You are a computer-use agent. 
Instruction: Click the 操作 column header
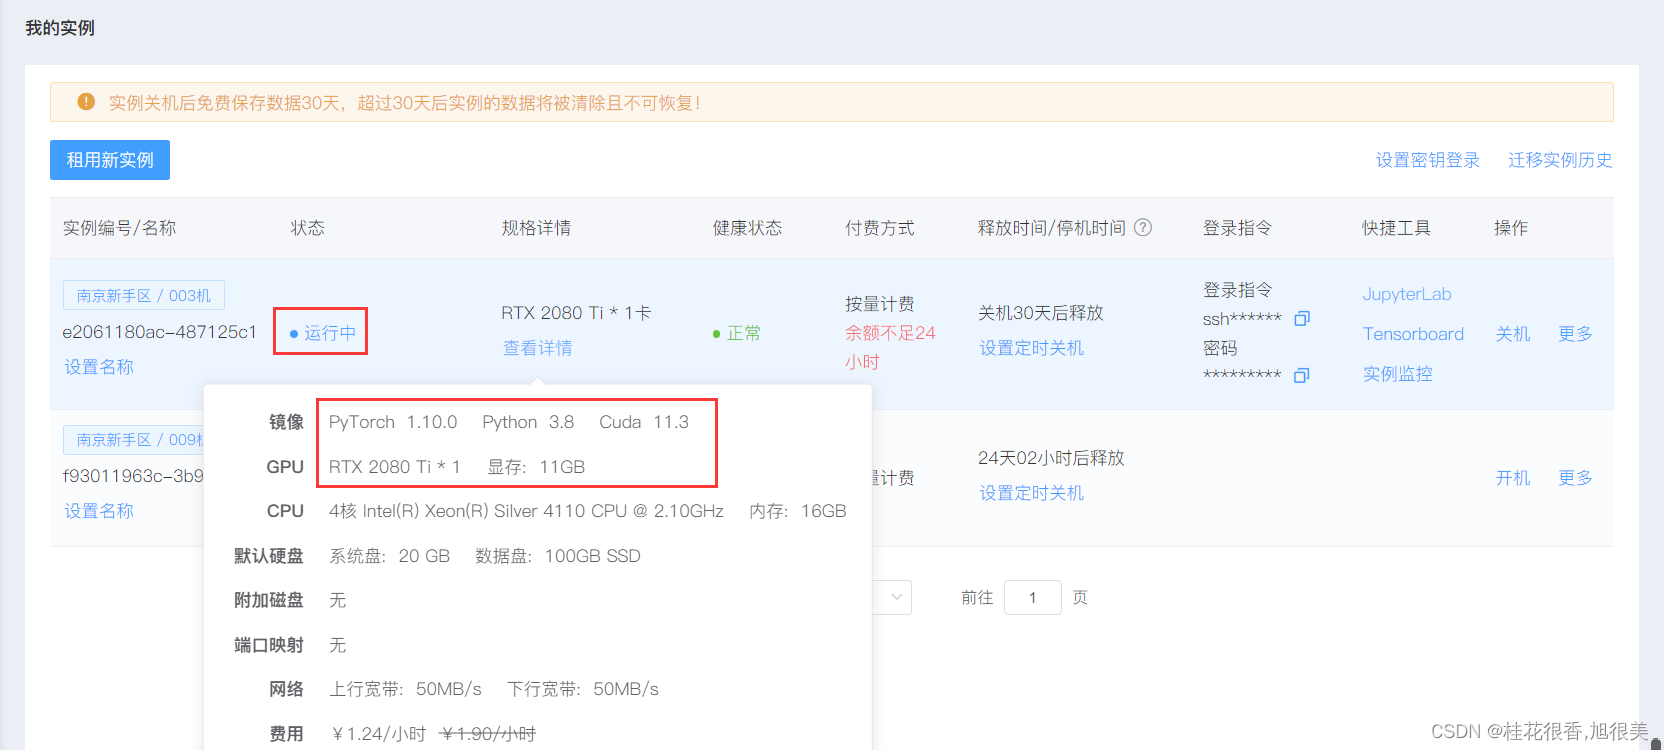tap(1511, 228)
